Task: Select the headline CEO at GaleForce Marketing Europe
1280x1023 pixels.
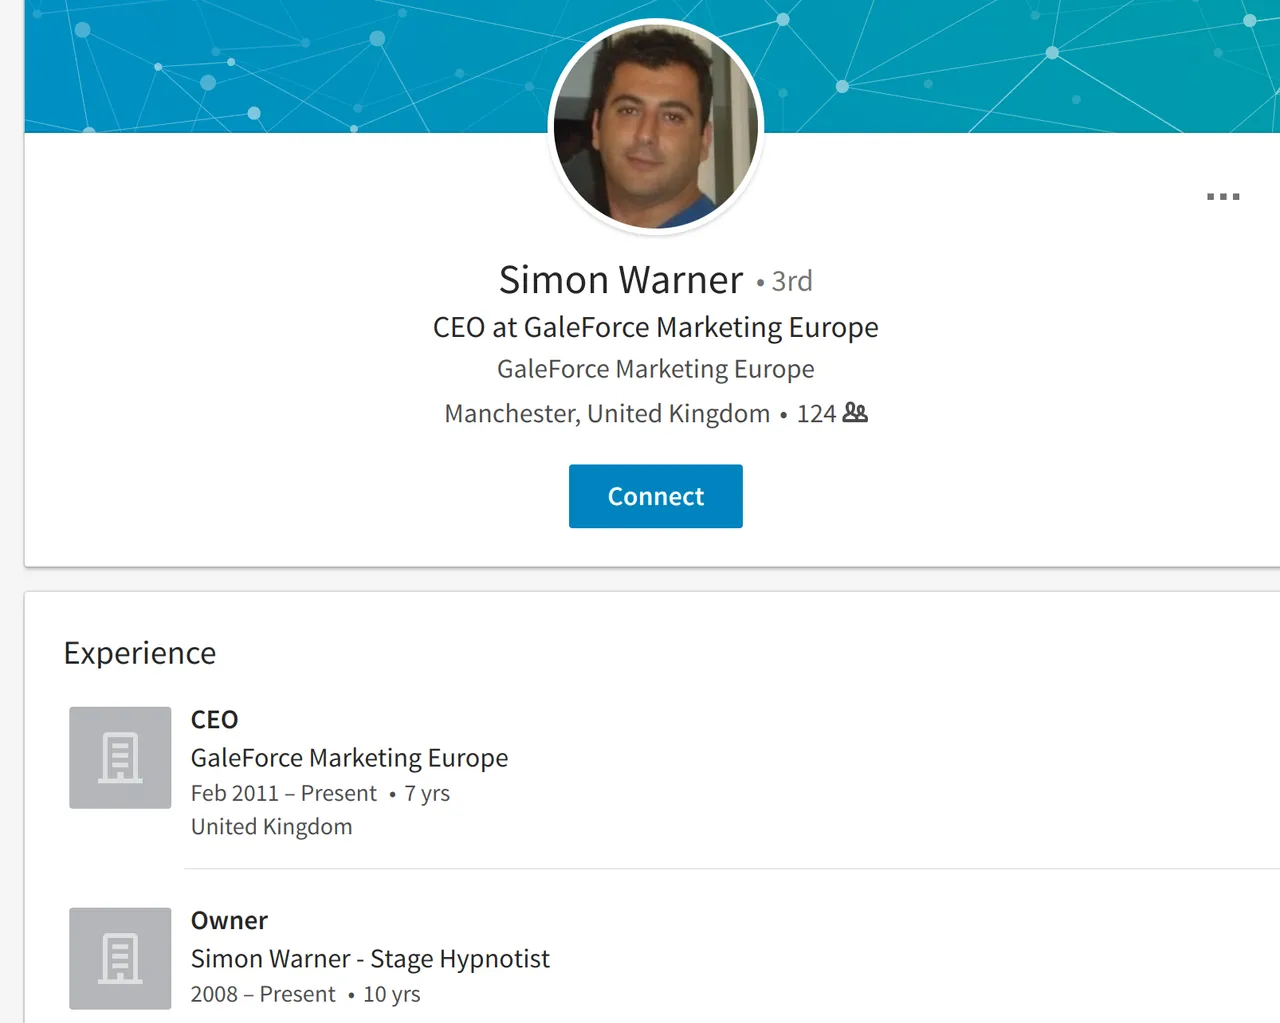Action: point(656,328)
